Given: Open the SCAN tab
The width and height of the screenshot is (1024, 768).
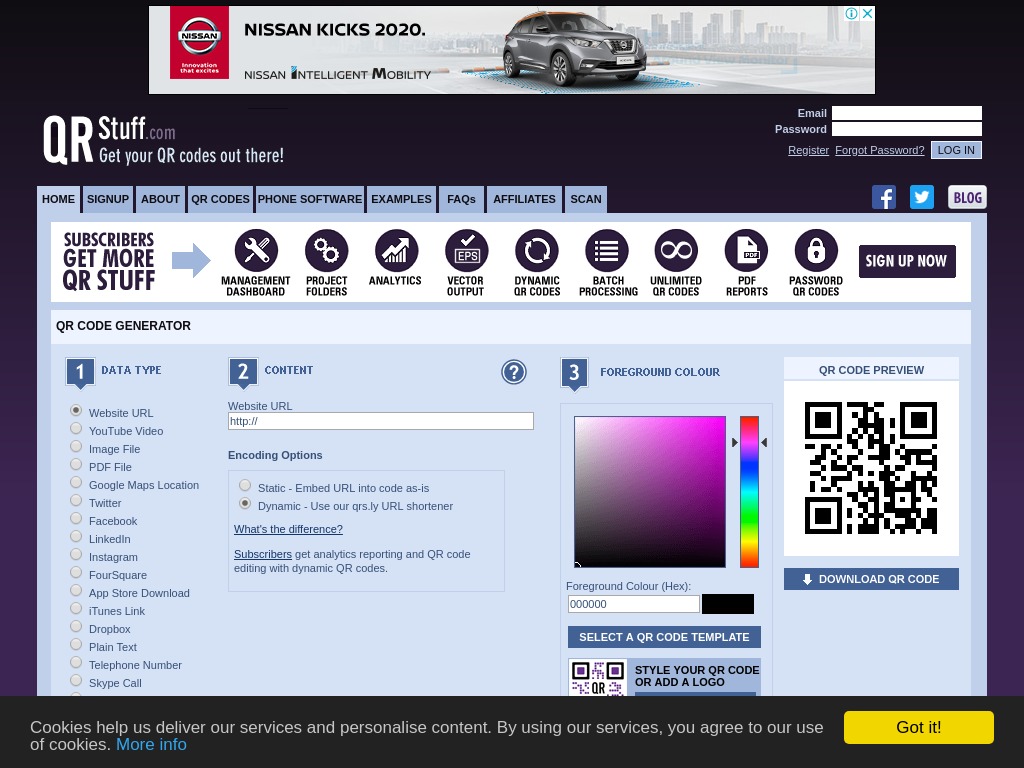Looking at the screenshot, I should [586, 199].
